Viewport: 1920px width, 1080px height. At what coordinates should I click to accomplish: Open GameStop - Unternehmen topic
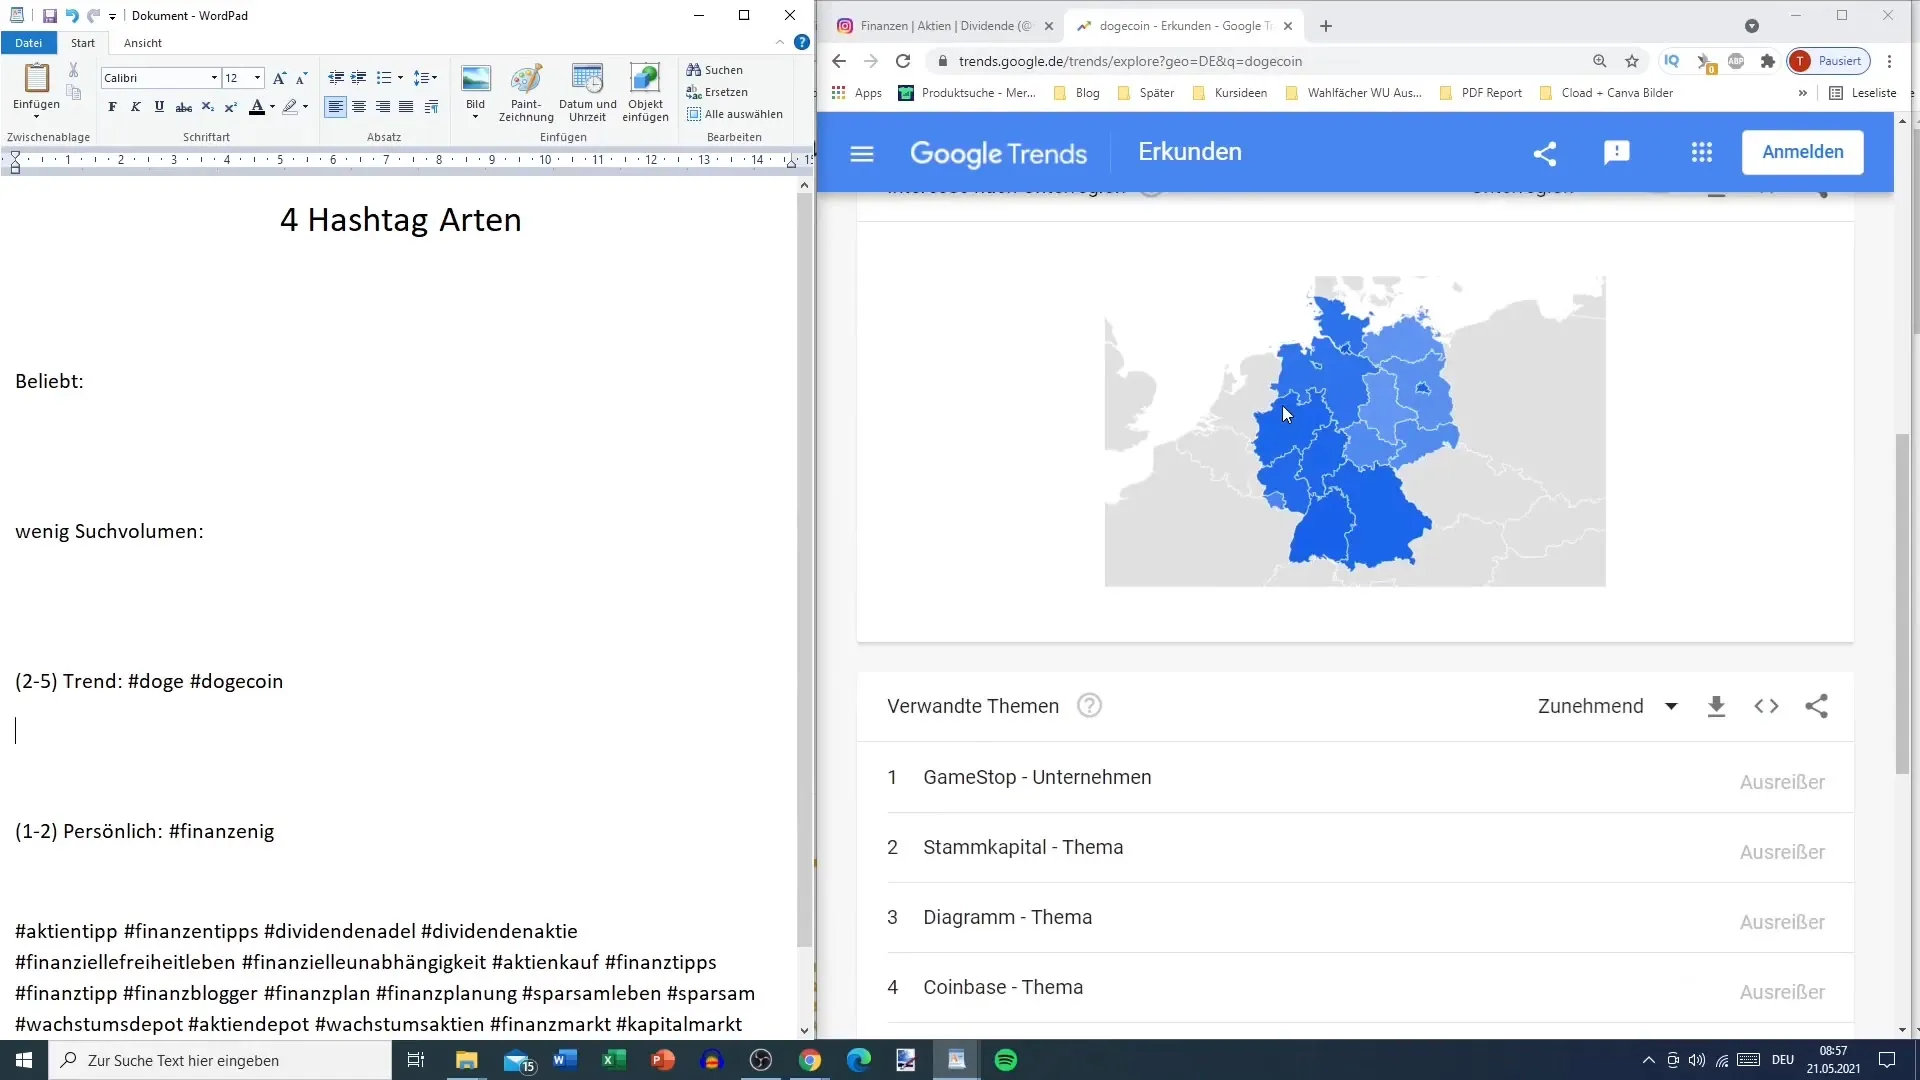(x=1037, y=778)
